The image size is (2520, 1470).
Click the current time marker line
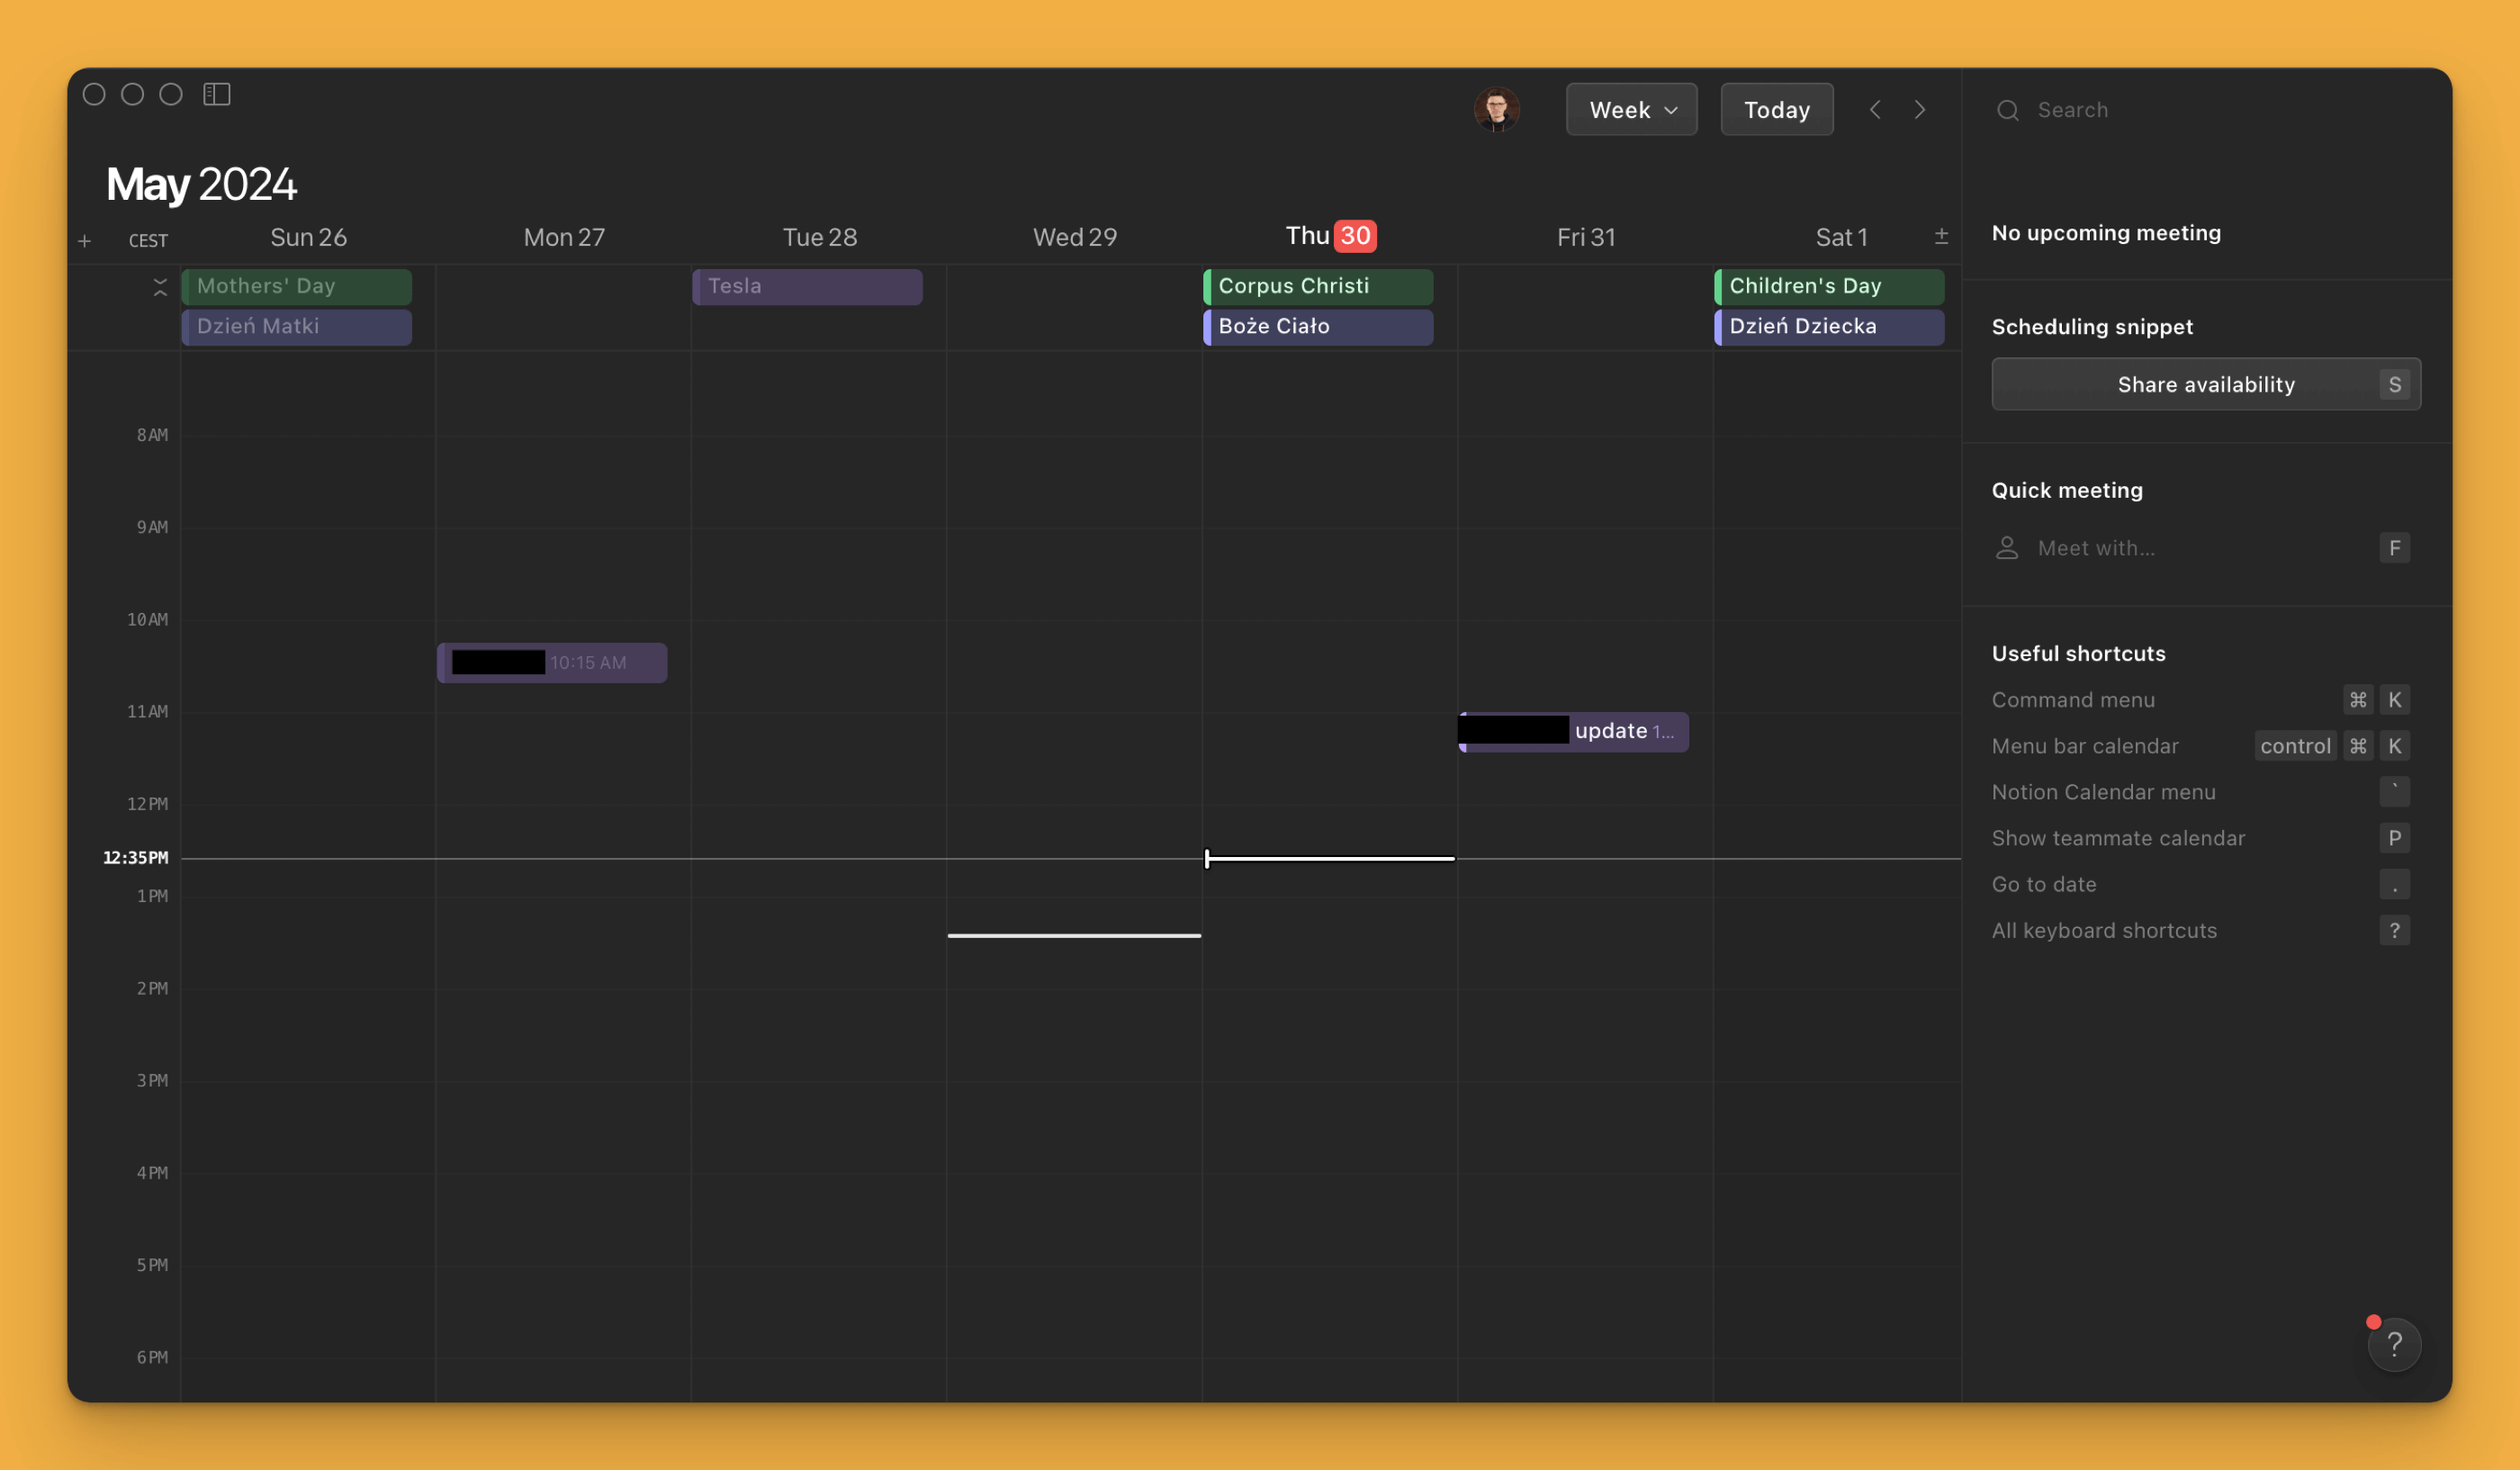click(1329, 858)
